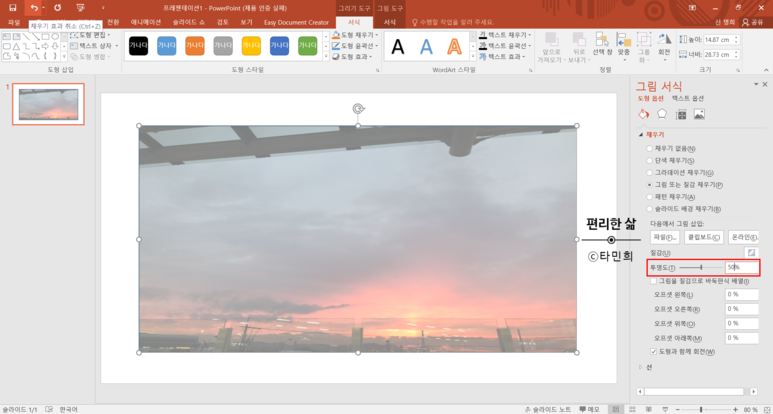
Task: Open the 맞춤 (Align) menu
Action: pyautogui.click(x=624, y=47)
